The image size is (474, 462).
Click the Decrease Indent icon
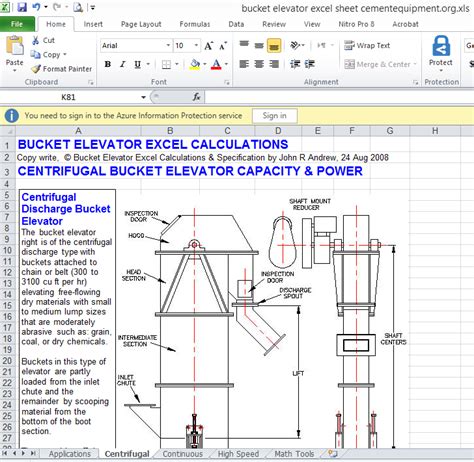pyautogui.click(x=295, y=64)
